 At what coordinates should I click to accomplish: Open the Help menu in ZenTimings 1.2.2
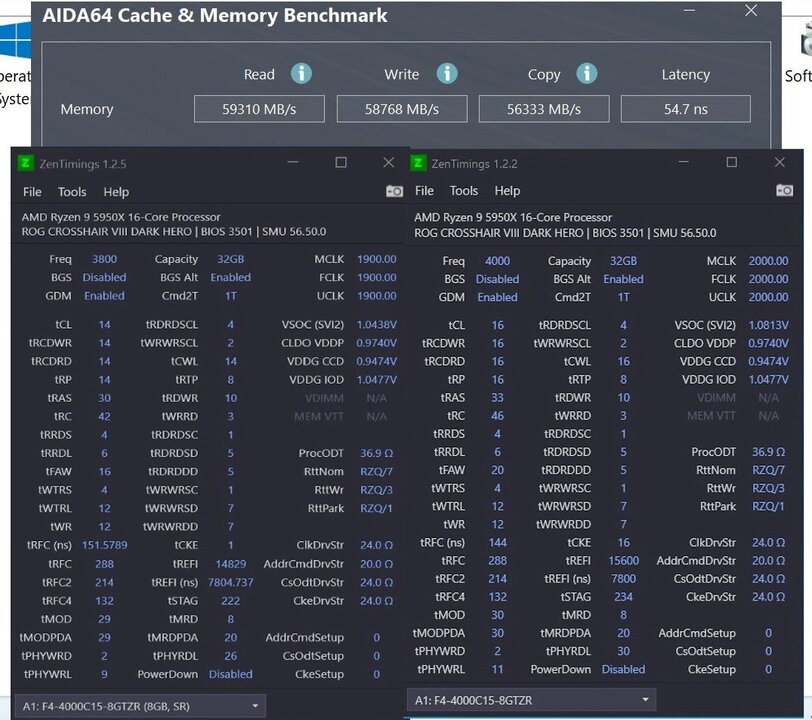pos(507,191)
